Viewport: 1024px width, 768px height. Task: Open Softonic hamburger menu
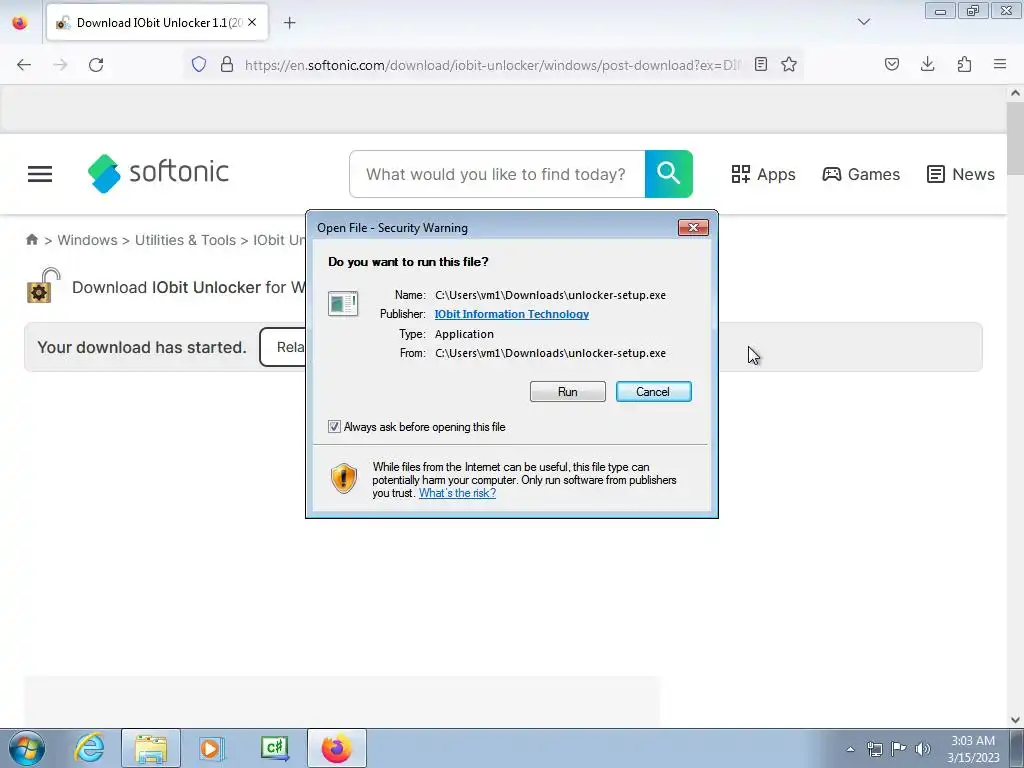40,174
